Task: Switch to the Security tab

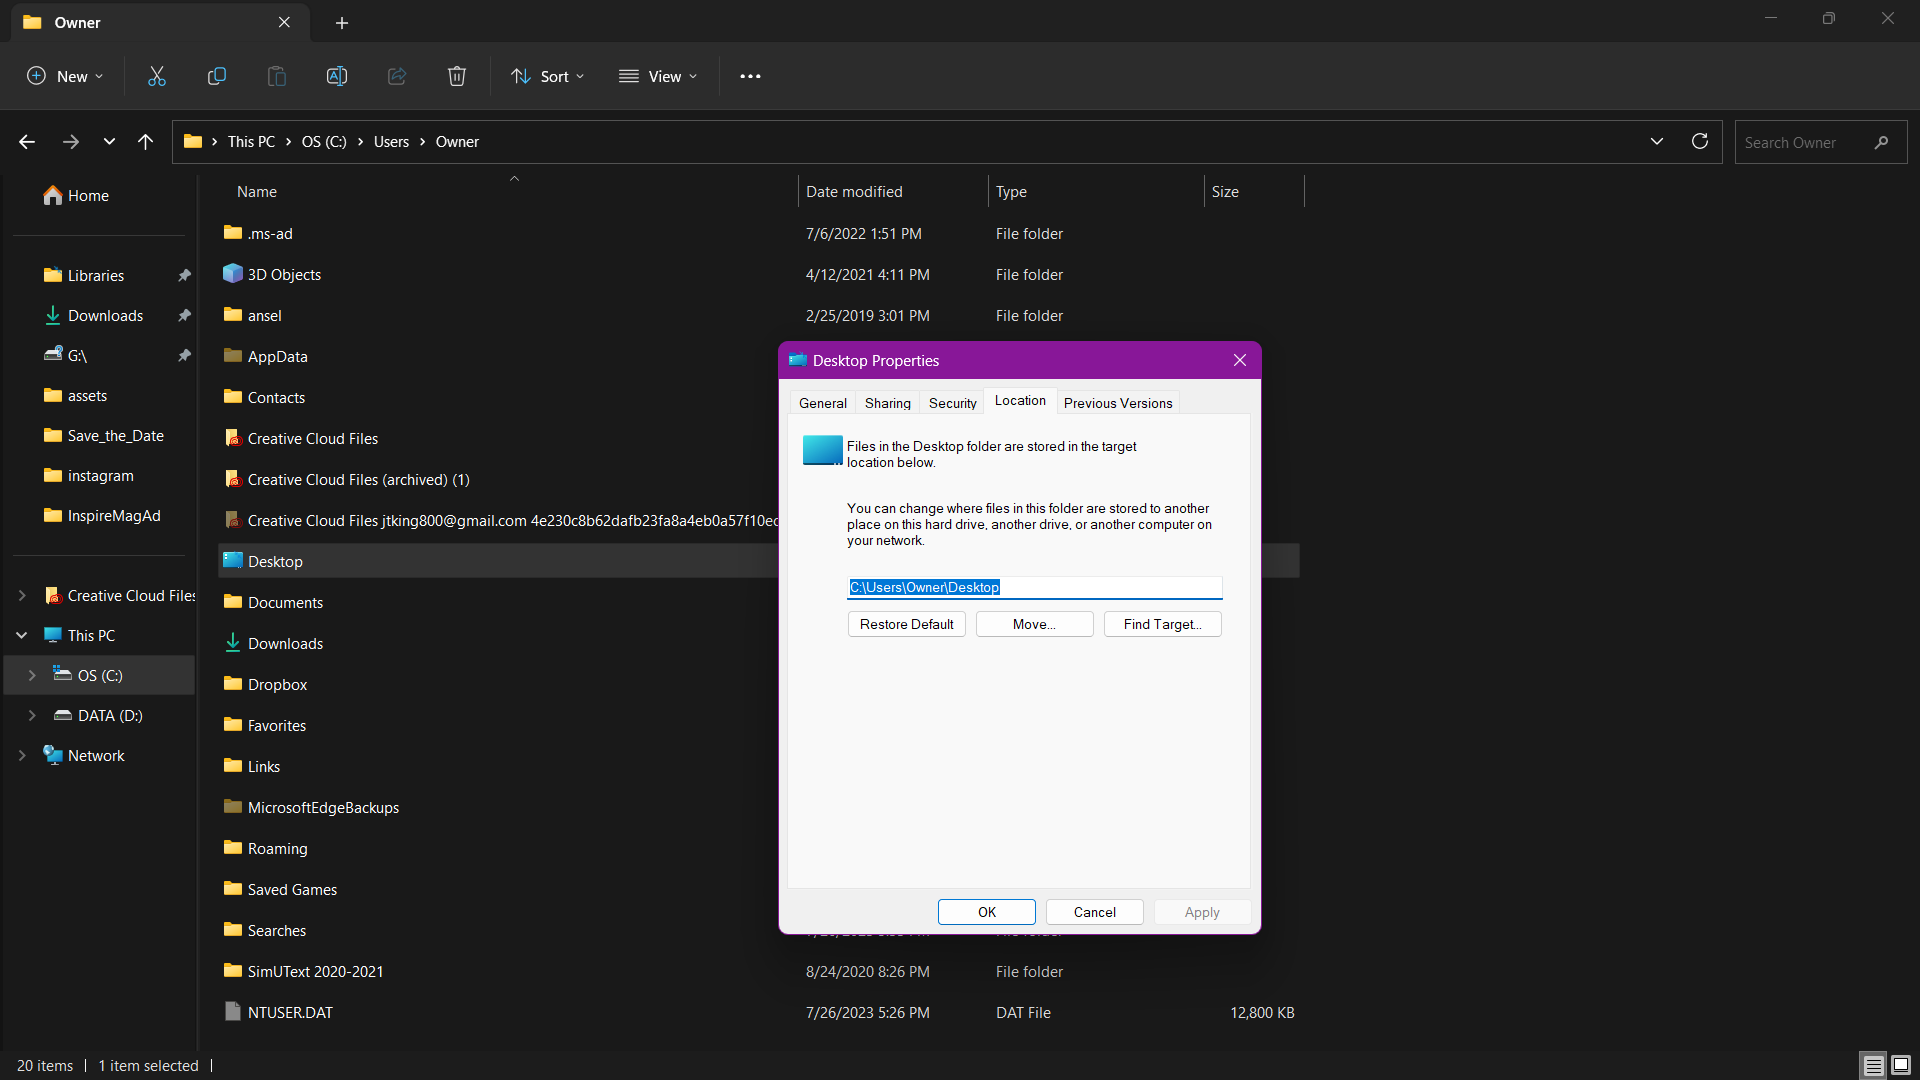Action: coord(953,403)
